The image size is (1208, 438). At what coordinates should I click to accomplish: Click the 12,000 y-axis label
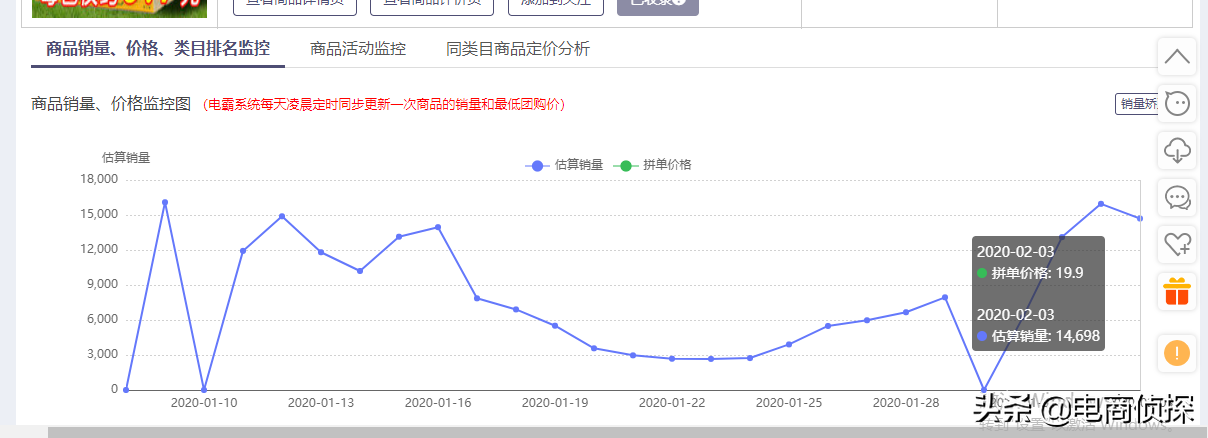click(99, 250)
